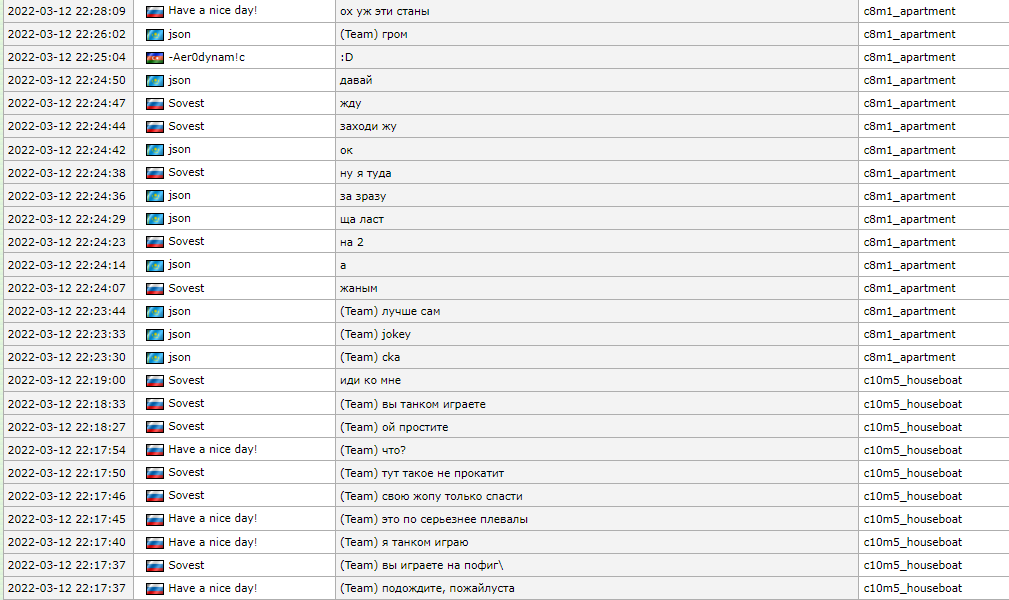Click c10m5_houseboat in the 22:18:33 row

click(912, 404)
